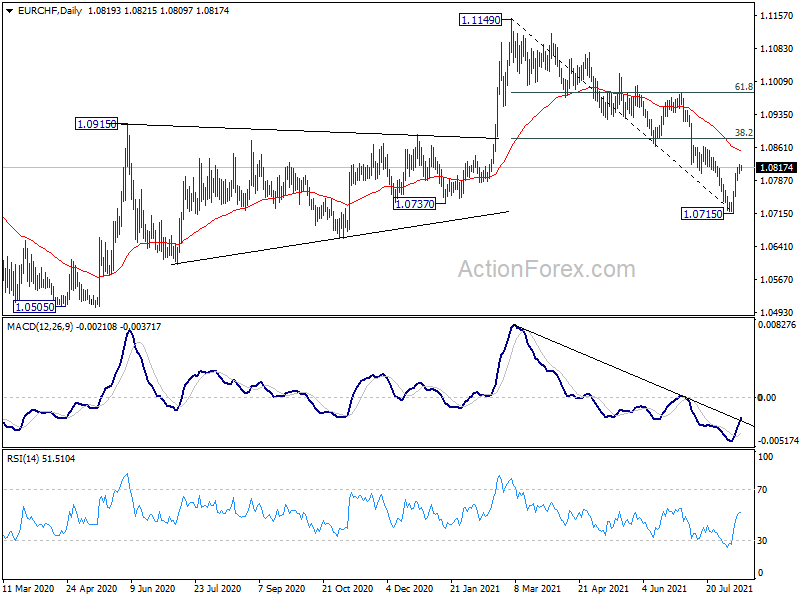The image size is (800, 600).
Task: Click the RSI(14) indicator label
Action: 23,459
